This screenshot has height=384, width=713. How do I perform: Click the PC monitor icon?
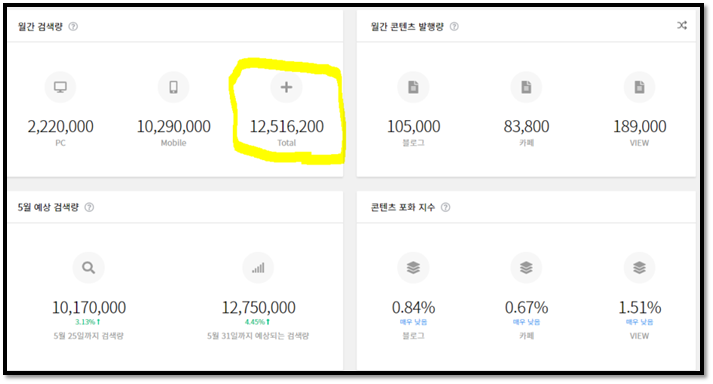tap(60, 87)
